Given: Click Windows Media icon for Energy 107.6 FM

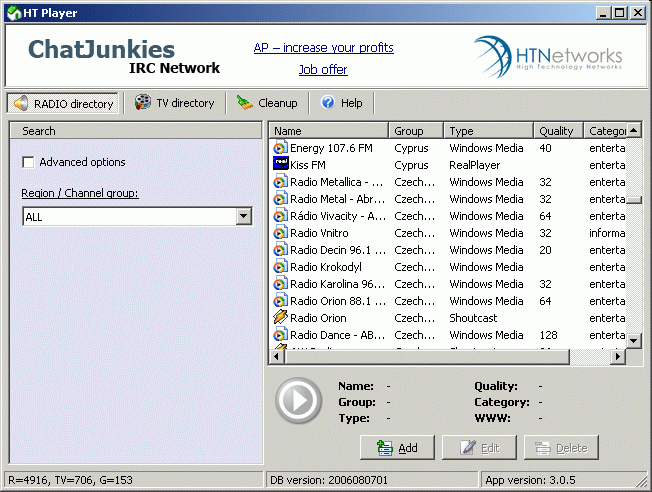Looking at the screenshot, I should [x=280, y=148].
